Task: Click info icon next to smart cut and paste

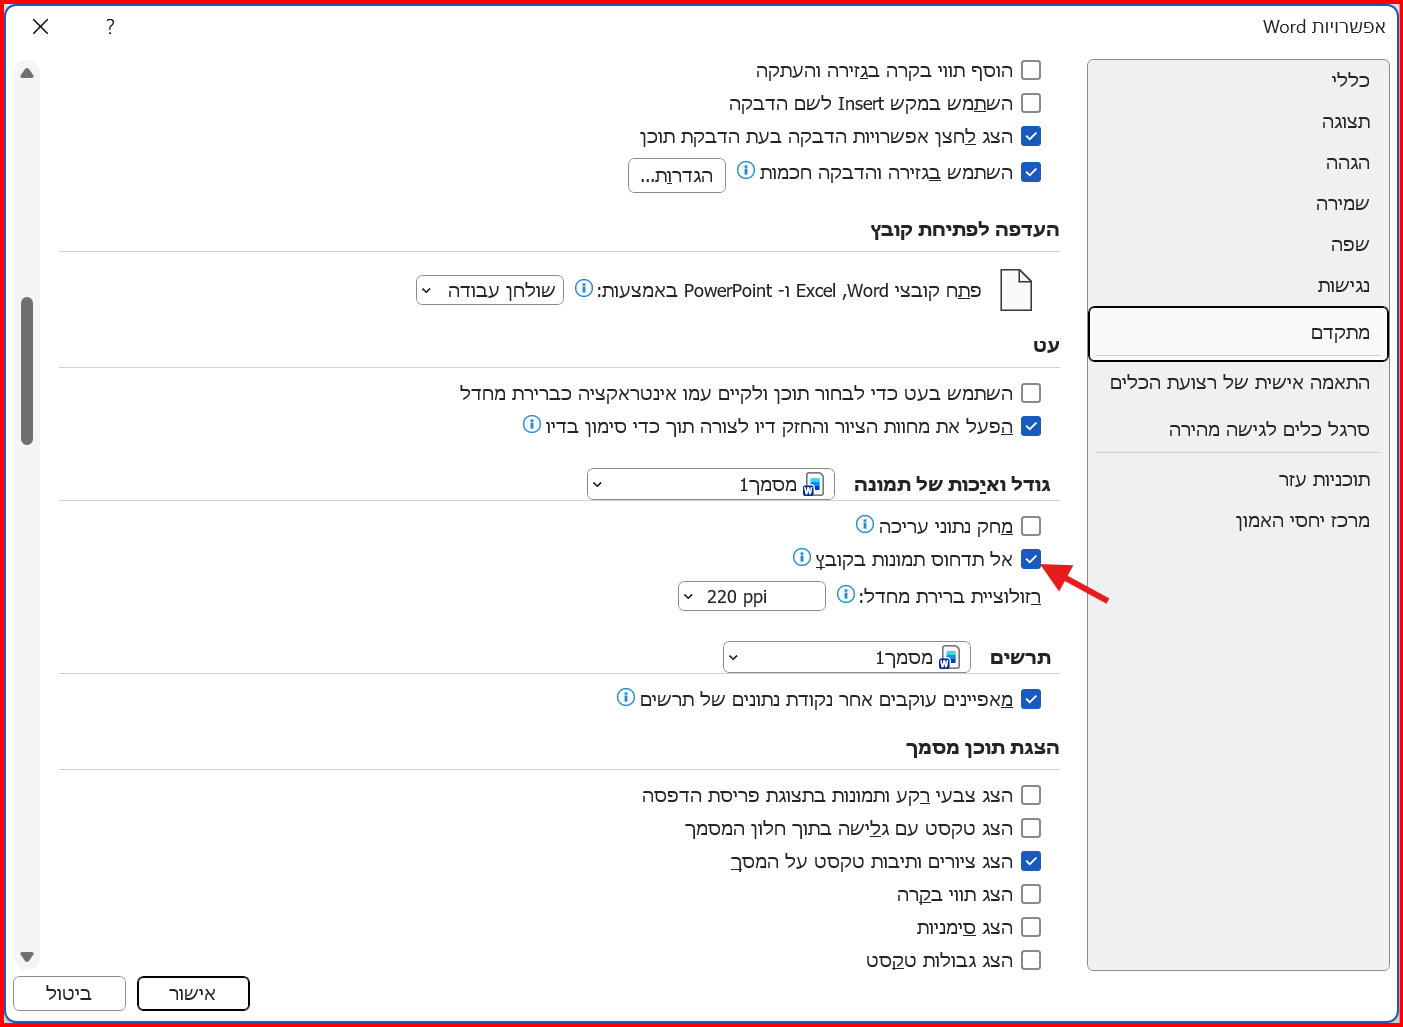Action: click(745, 171)
